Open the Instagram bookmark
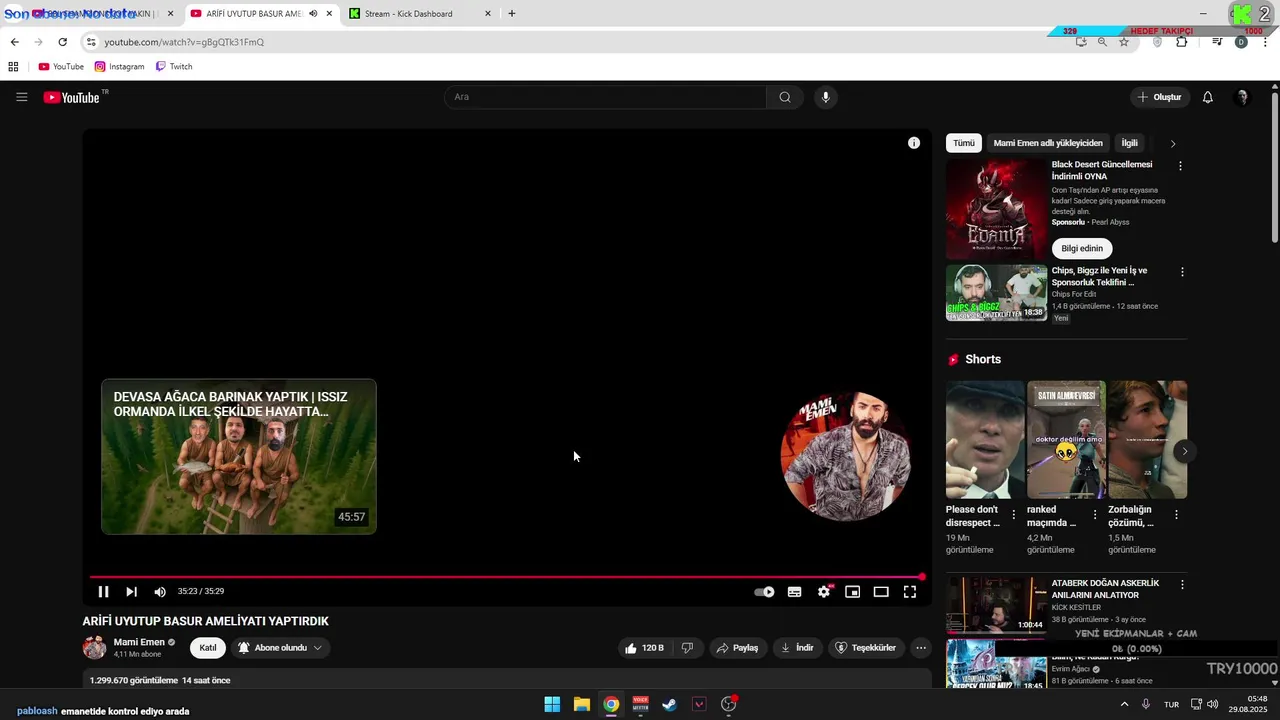The height and width of the screenshot is (720, 1280). point(120,67)
